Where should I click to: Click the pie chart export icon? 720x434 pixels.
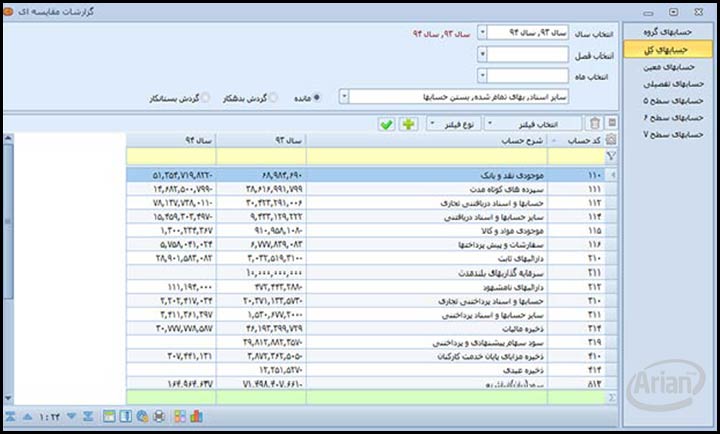[142, 417]
